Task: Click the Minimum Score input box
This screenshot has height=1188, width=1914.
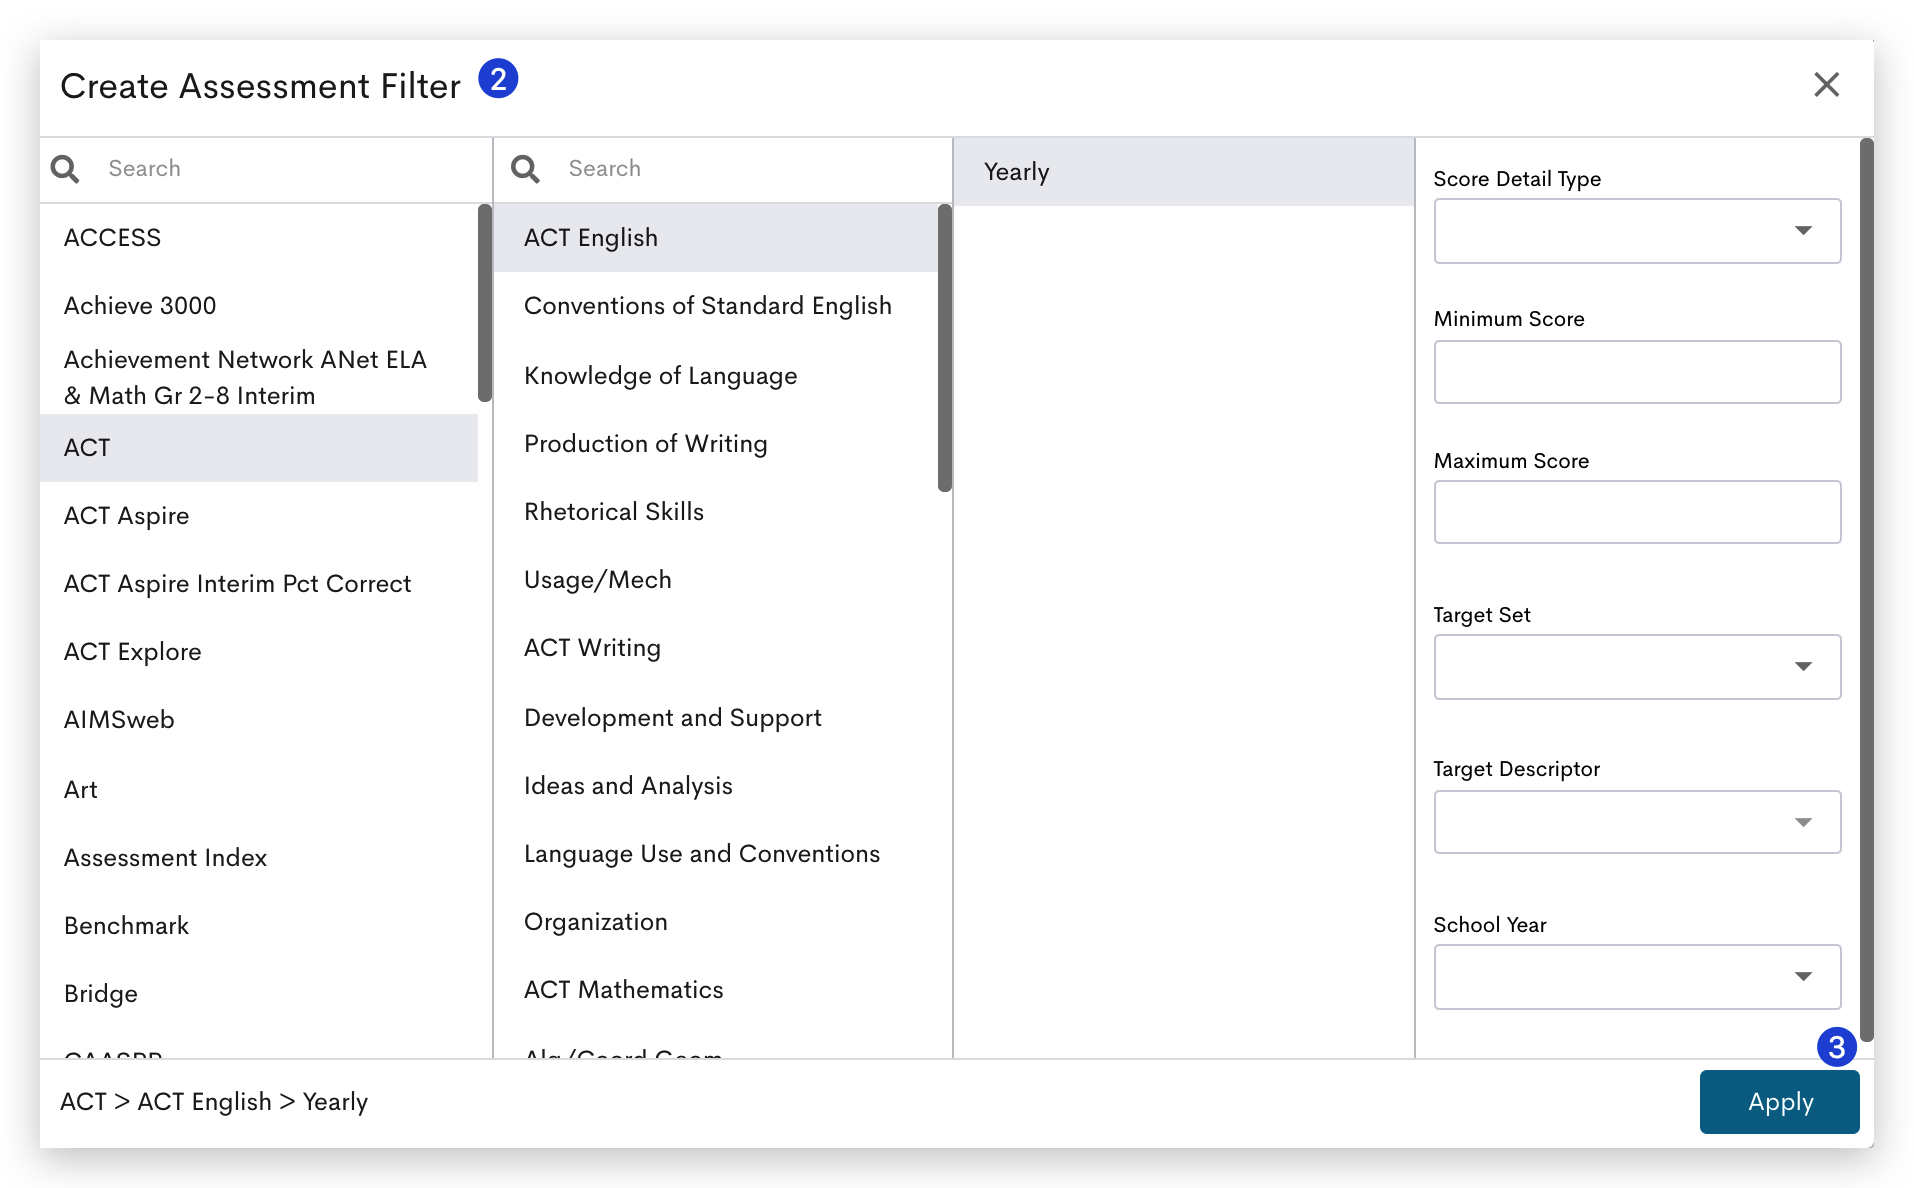Action: [1637, 372]
